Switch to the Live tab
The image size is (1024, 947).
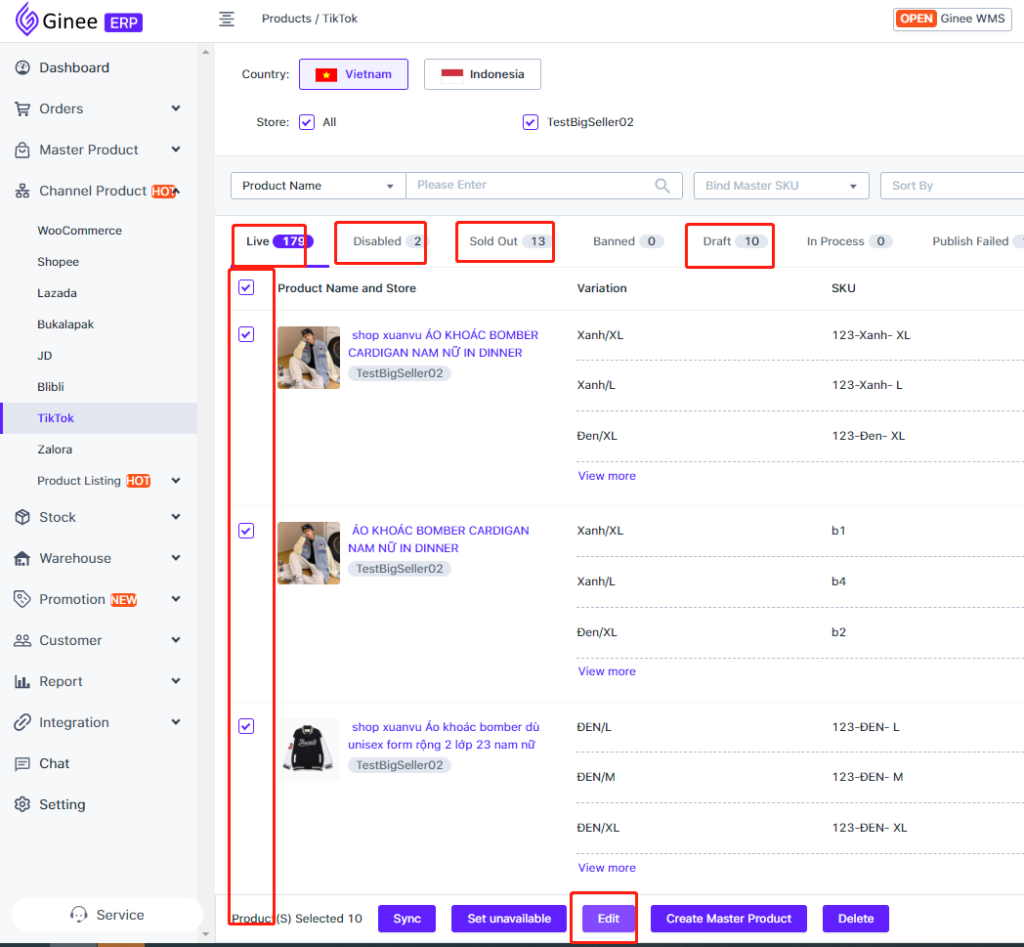pos(279,242)
